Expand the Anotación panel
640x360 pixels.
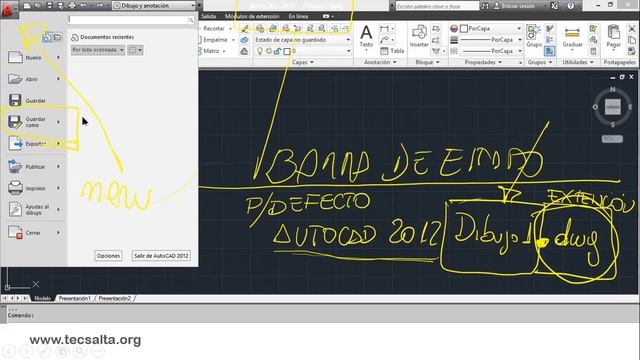click(x=380, y=62)
